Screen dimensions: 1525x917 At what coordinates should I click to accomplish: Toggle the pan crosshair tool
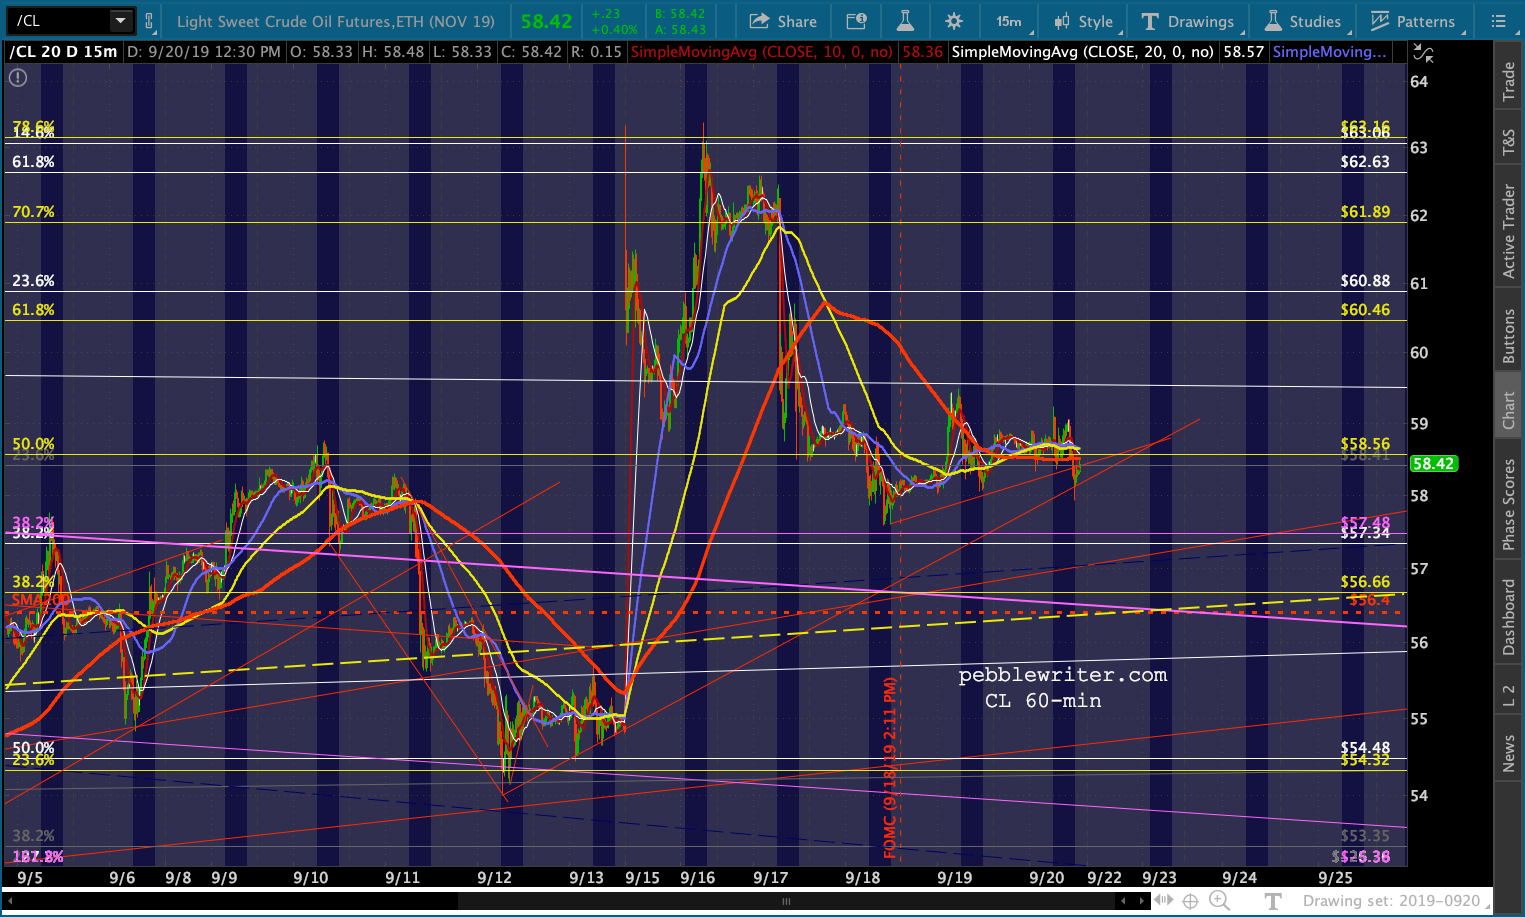coord(1190,900)
